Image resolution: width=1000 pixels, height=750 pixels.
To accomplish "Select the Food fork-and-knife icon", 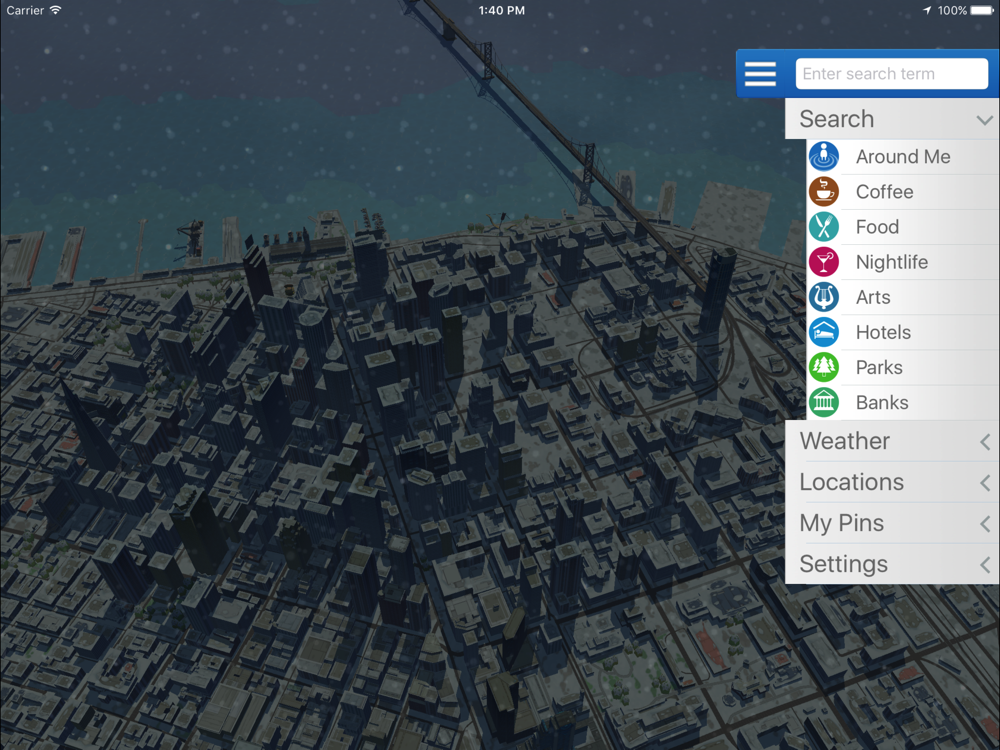I will 824,227.
